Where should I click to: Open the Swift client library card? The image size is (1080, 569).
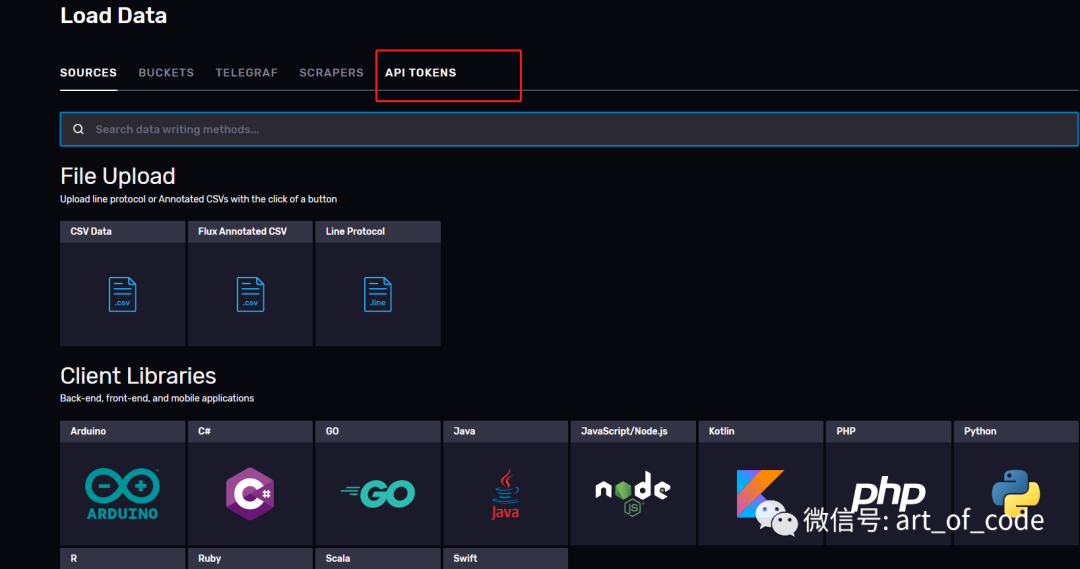point(506,558)
